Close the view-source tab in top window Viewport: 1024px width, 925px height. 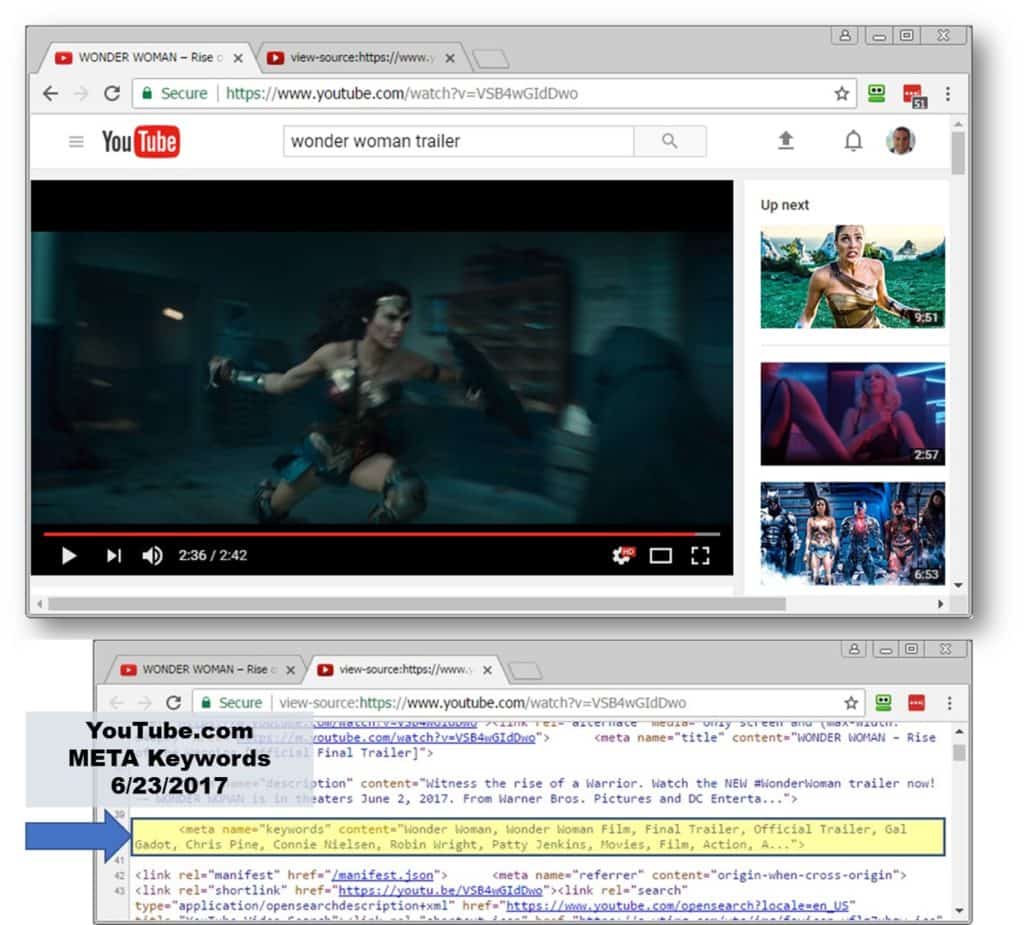point(450,58)
